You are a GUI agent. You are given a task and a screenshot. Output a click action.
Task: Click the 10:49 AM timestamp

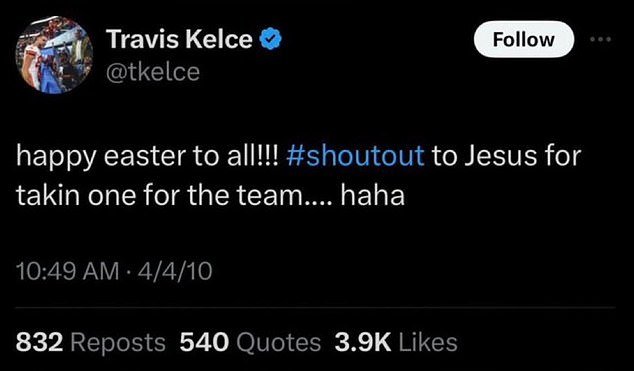tap(68, 271)
